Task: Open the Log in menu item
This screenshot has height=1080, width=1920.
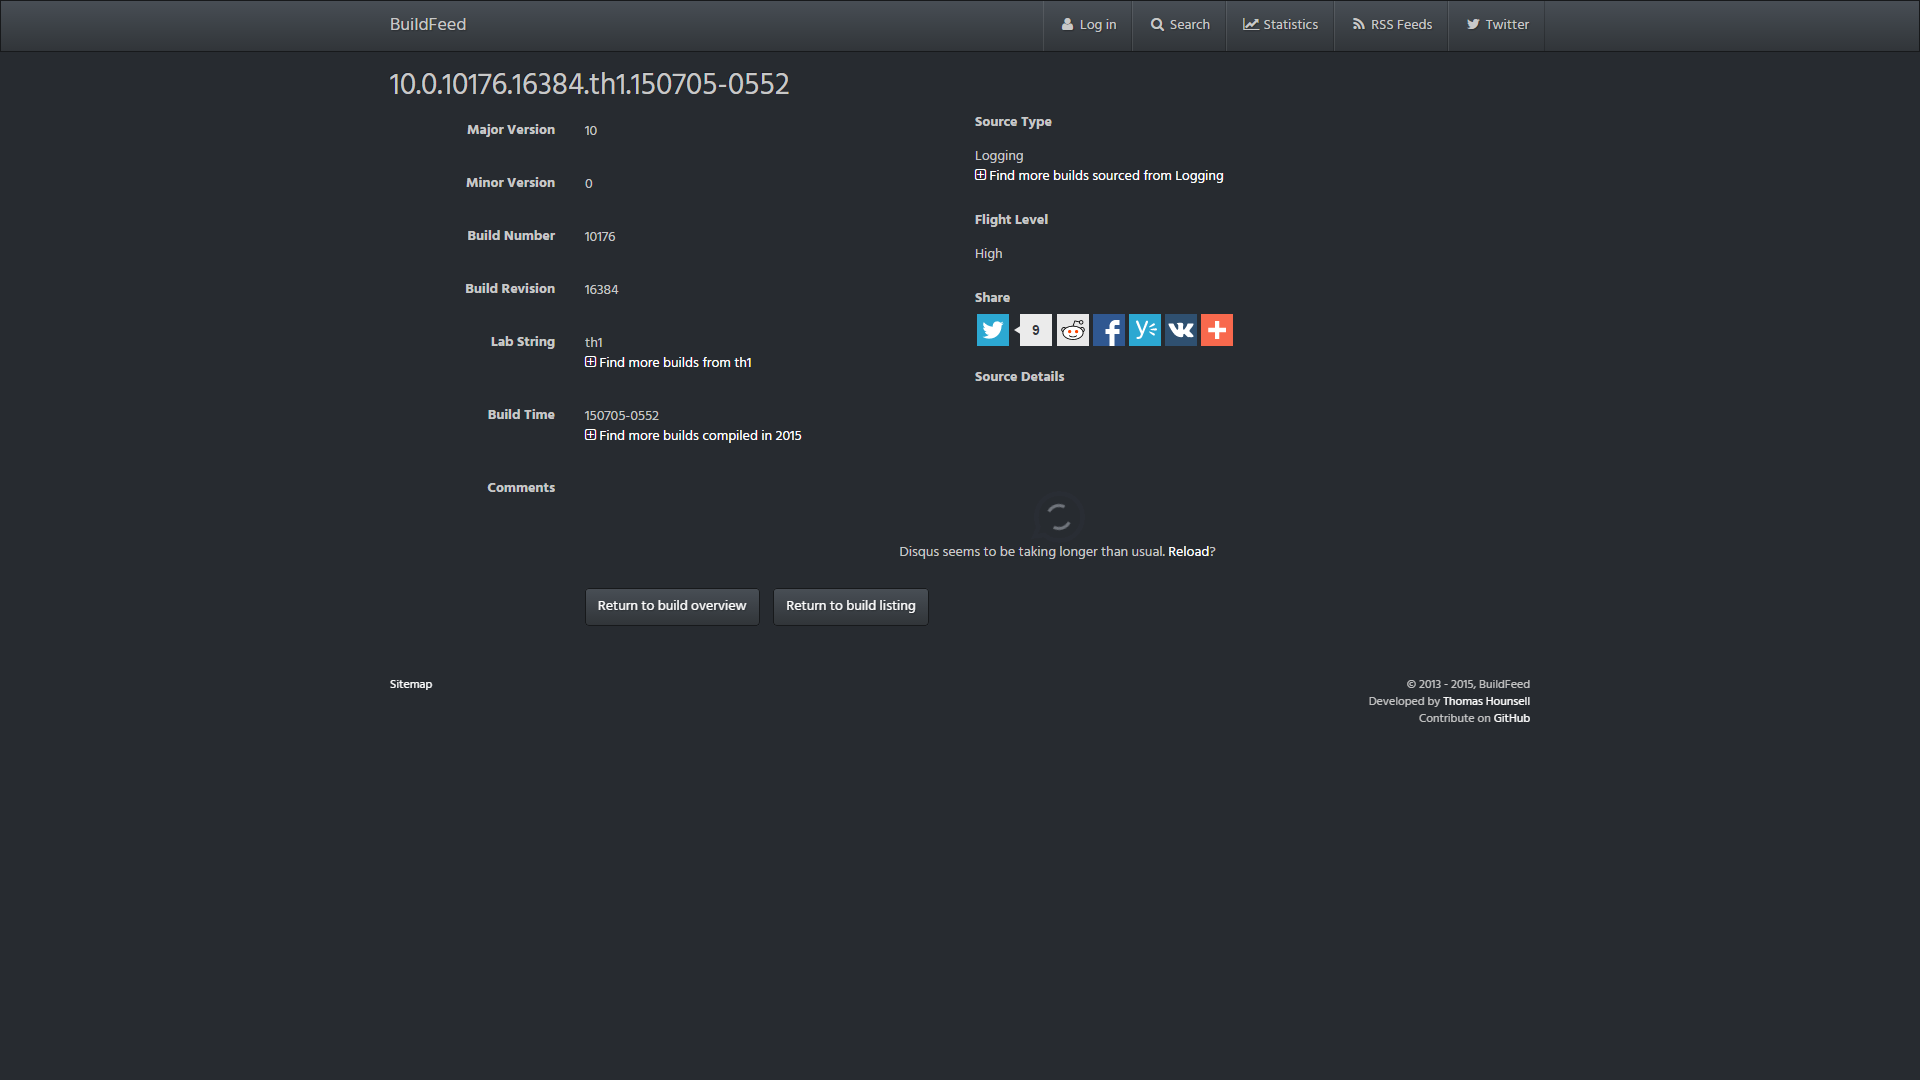Action: click(x=1088, y=25)
